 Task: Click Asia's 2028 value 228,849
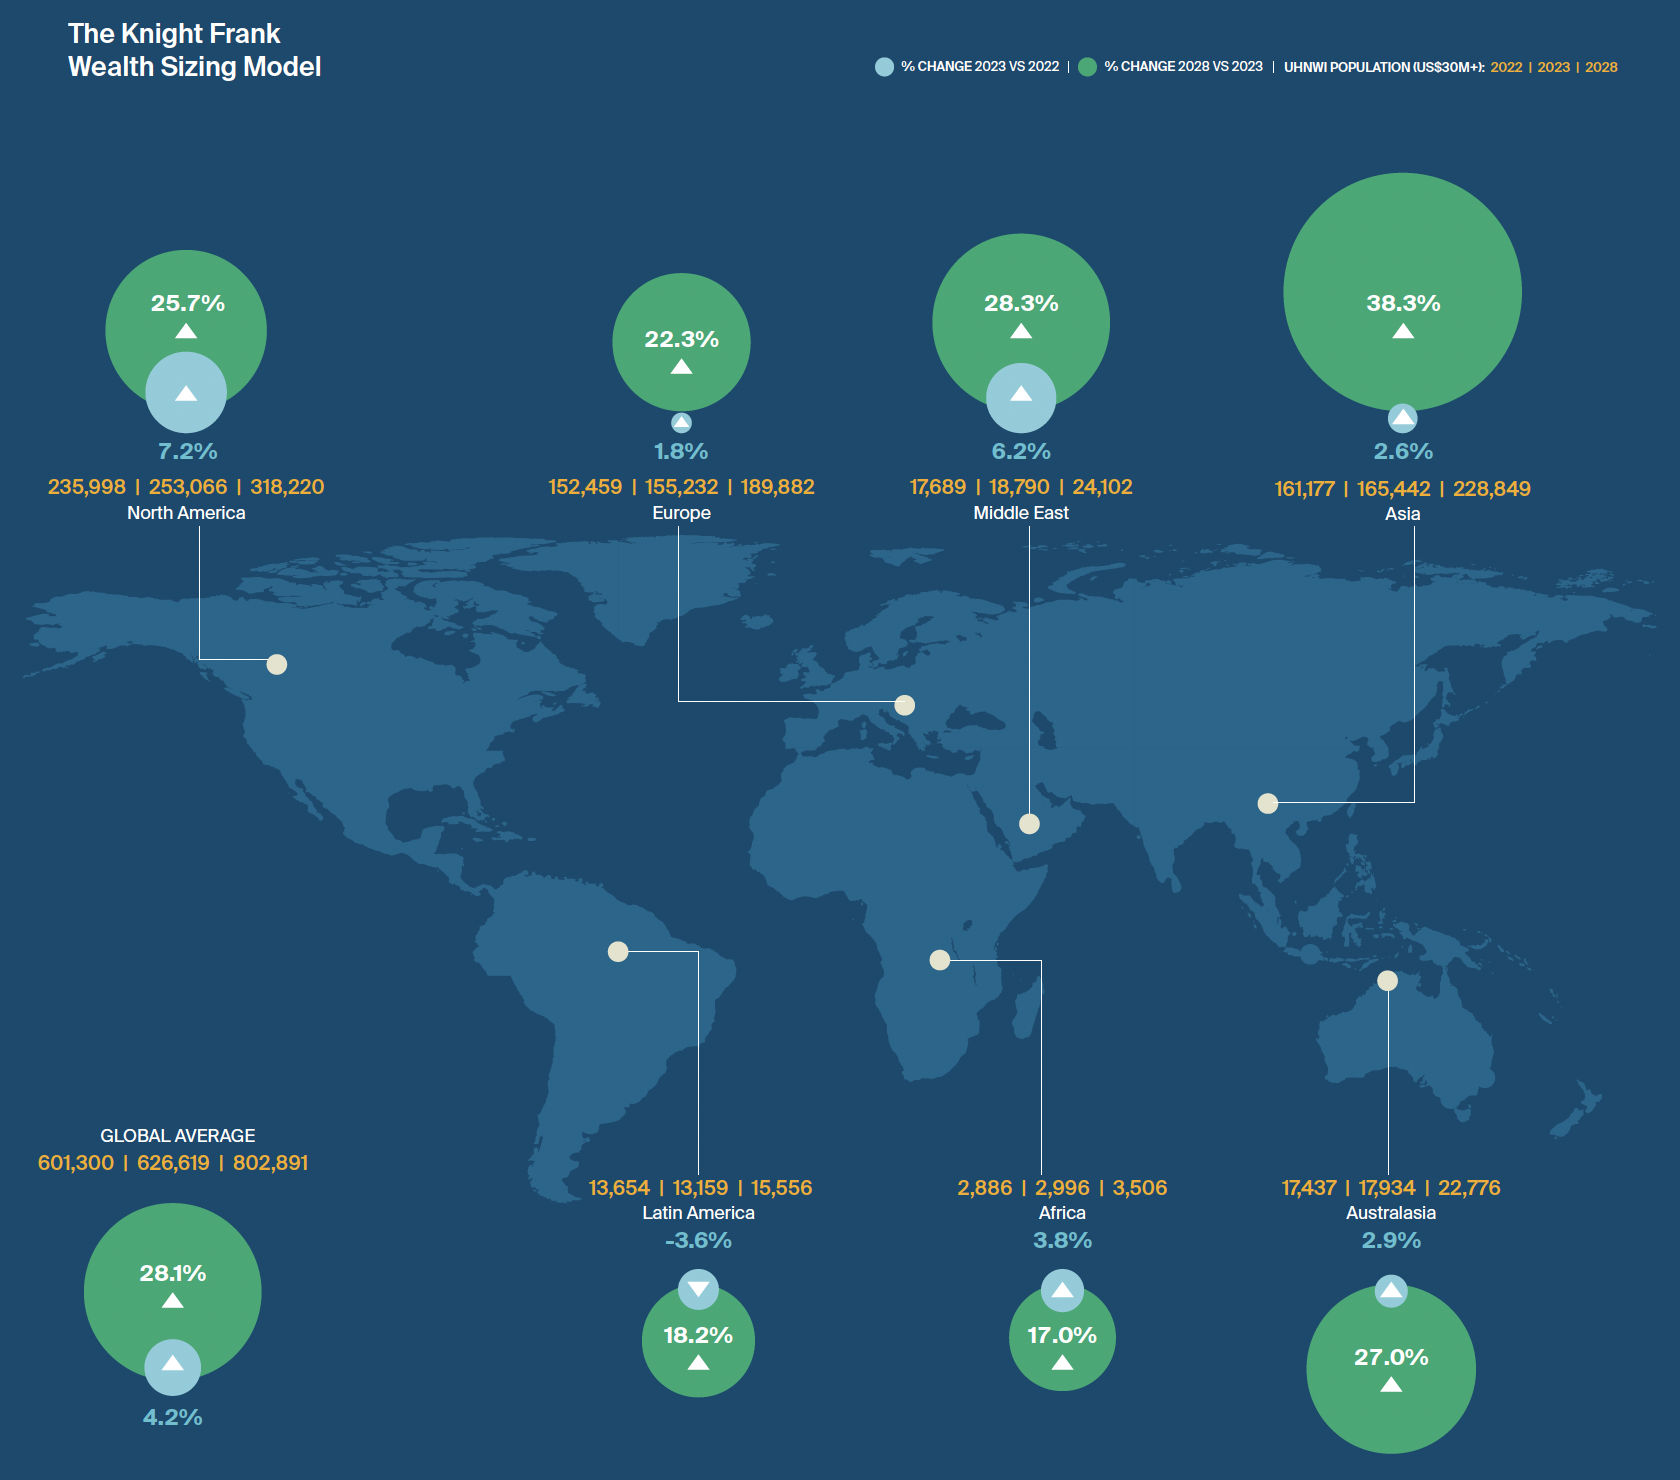coord(1491,489)
